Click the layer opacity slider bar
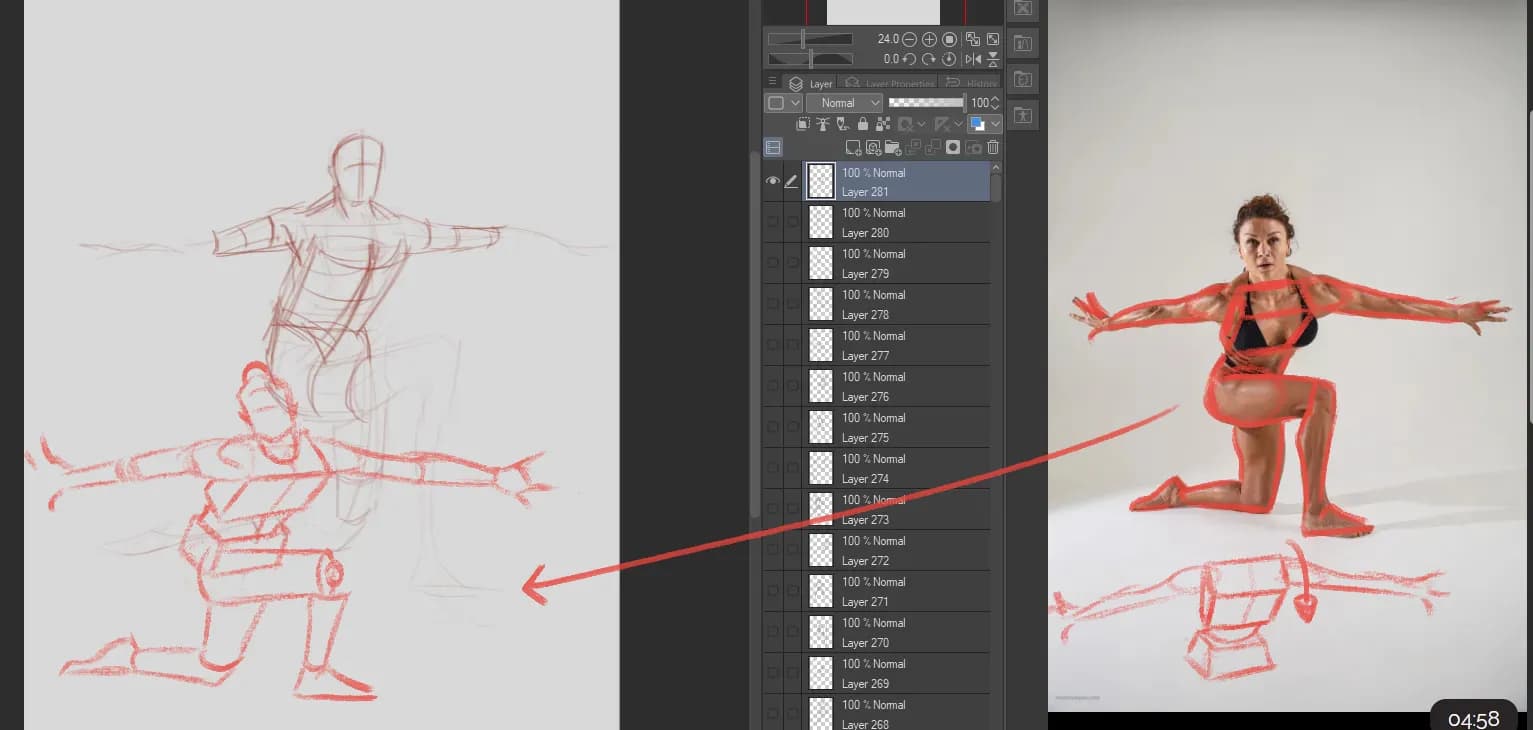This screenshot has width=1533, height=730. click(x=927, y=103)
